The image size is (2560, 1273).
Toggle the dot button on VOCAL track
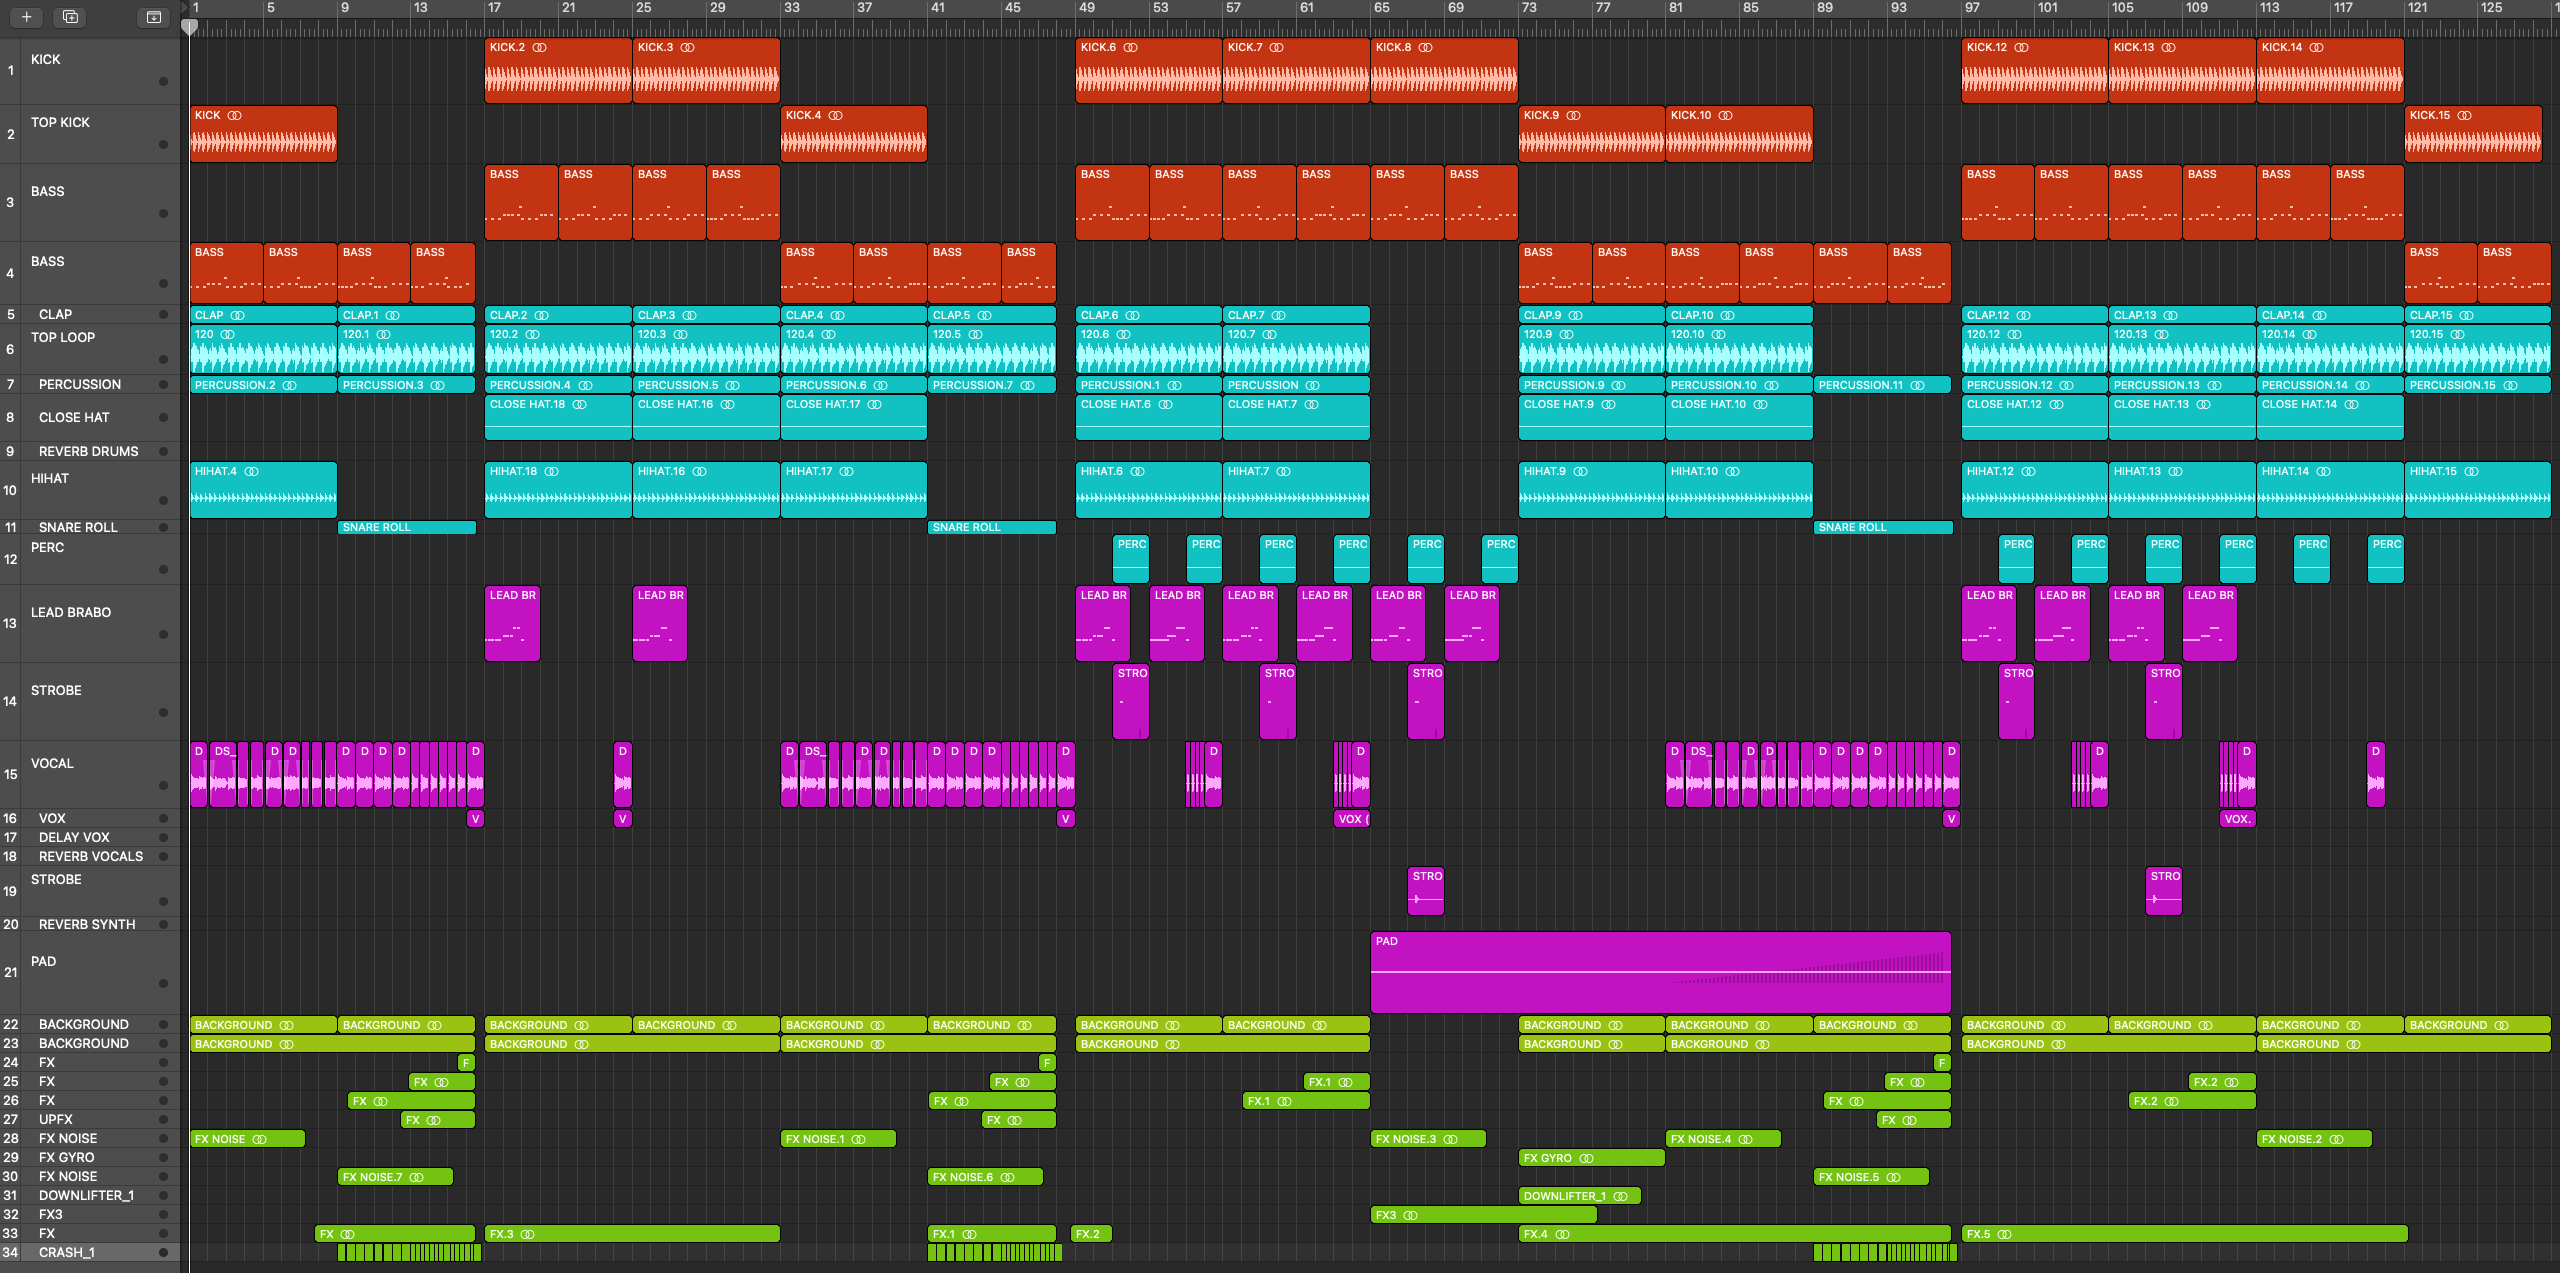[x=163, y=785]
